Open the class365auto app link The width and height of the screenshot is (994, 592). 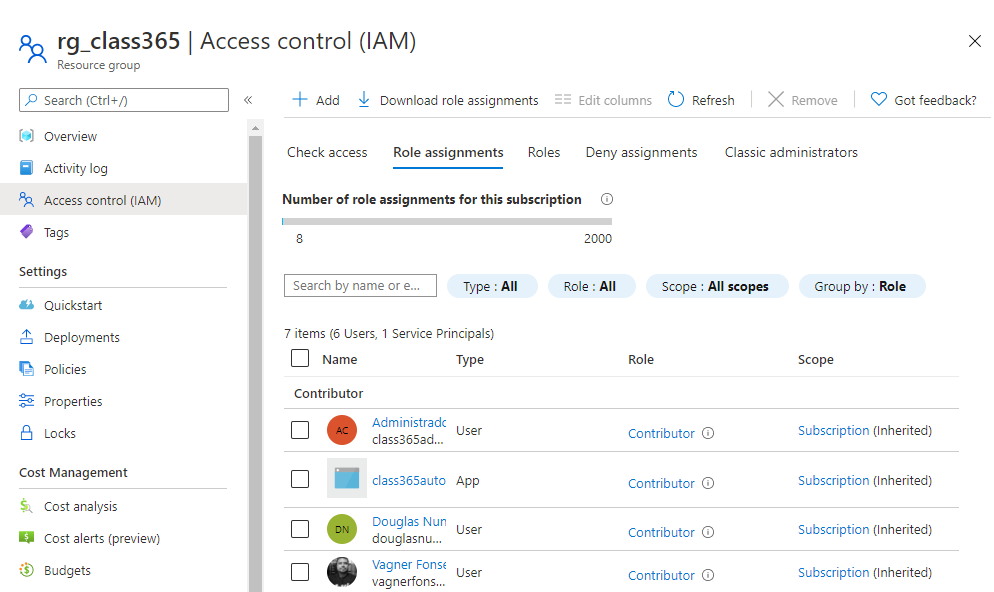coord(409,480)
